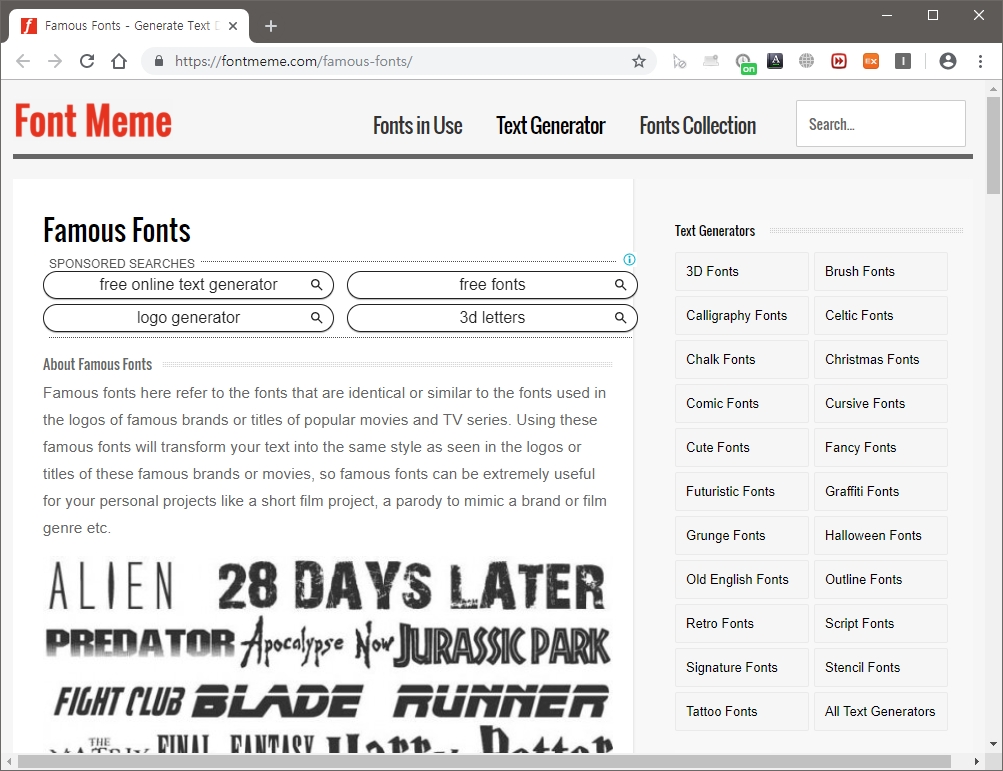Screen dimensions: 1003x771
Task: Open Fancy Fonts generator
Action: [881, 447]
